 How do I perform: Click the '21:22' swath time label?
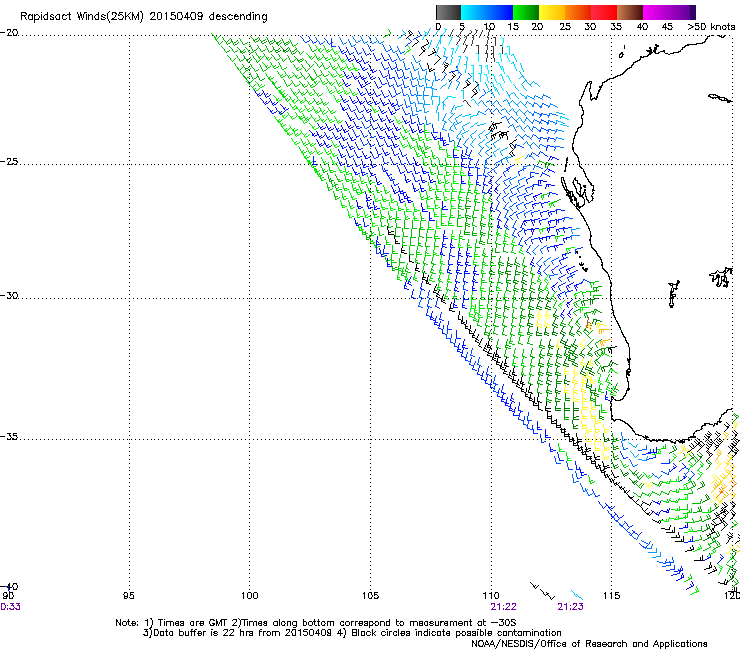click(x=504, y=607)
